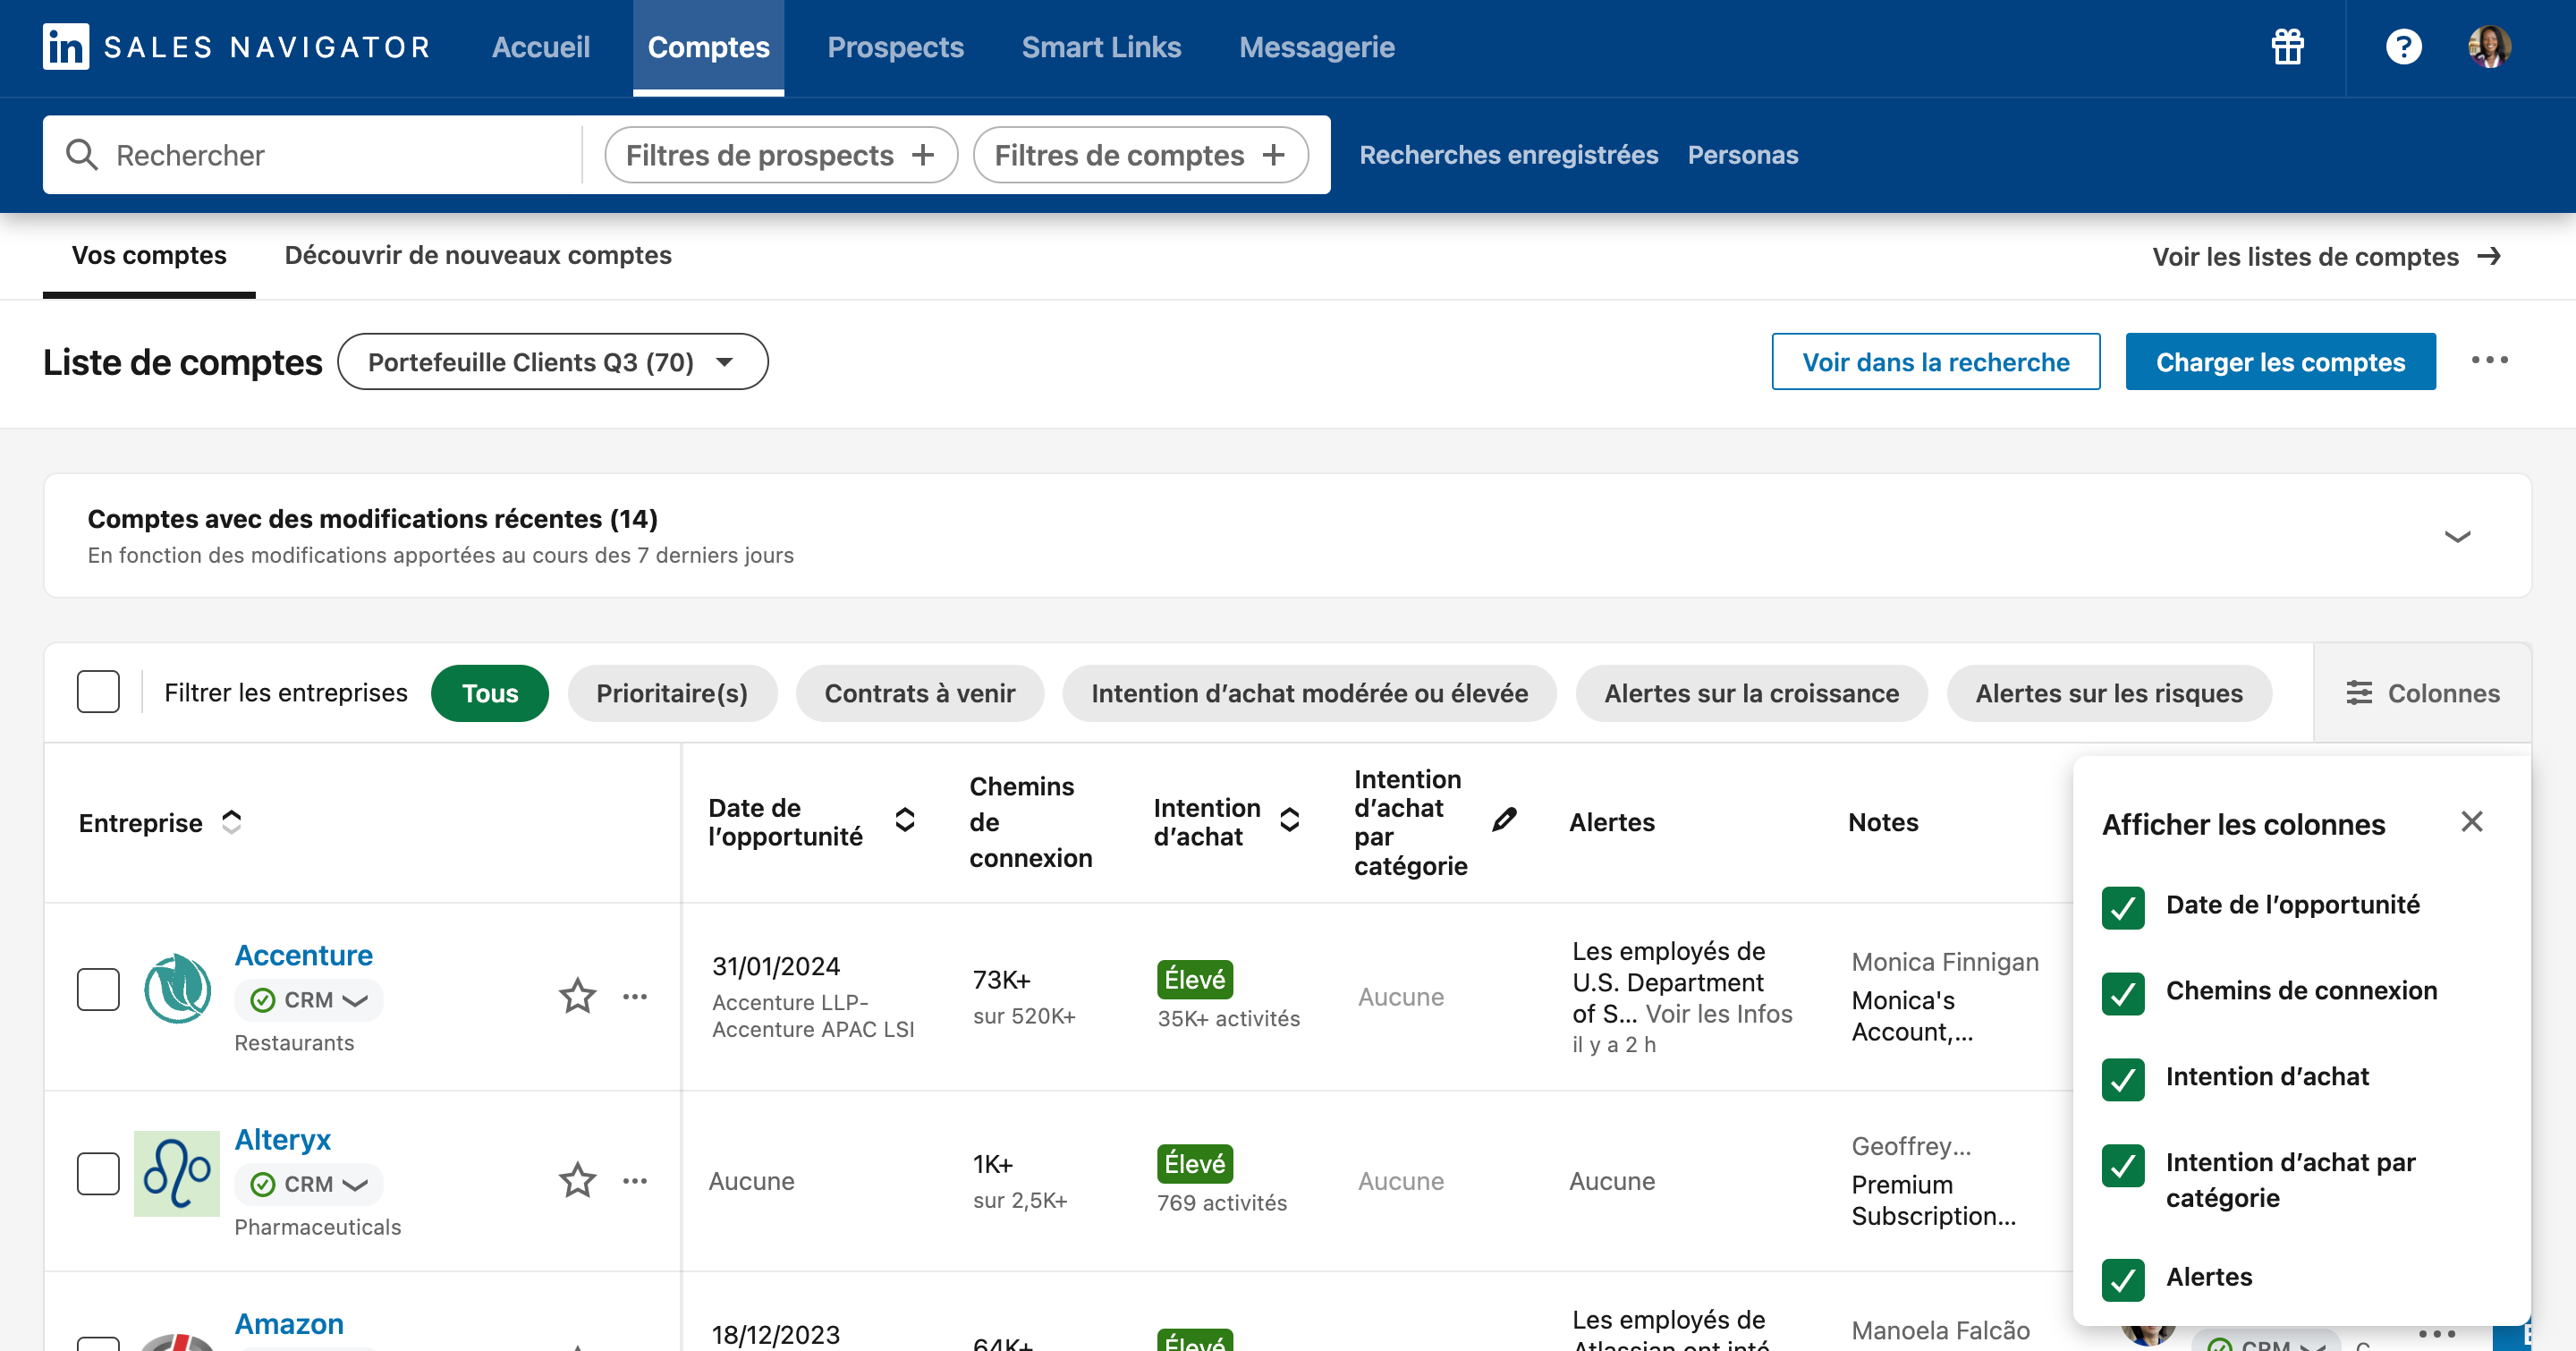Click the Colonnes settings icon
This screenshot has height=1351, width=2576.
[x=2359, y=693]
